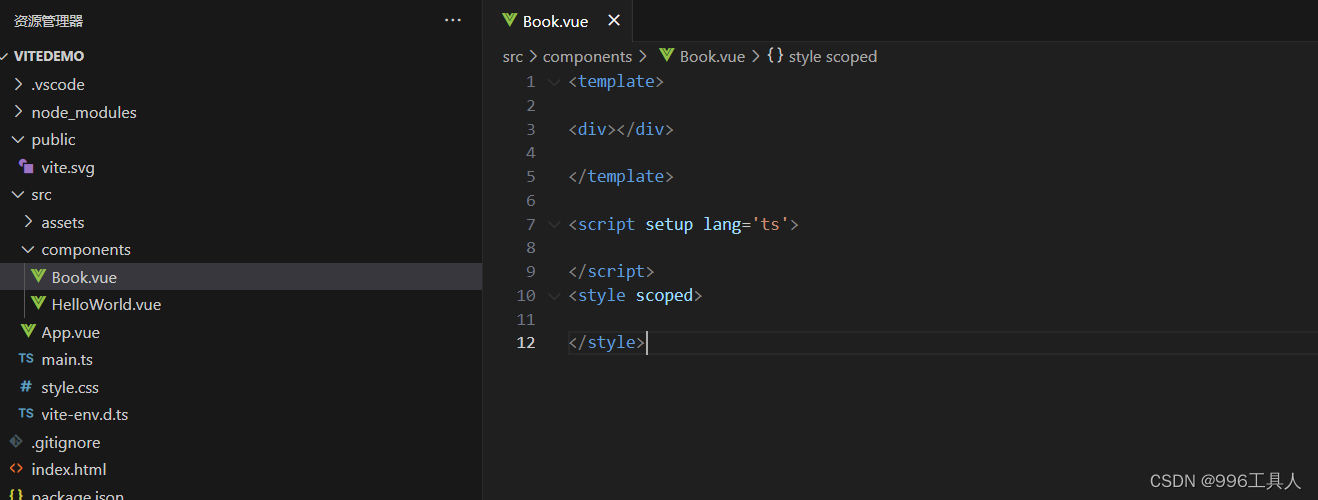Click the components breadcrumb segment

pyautogui.click(x=587, y=57)
